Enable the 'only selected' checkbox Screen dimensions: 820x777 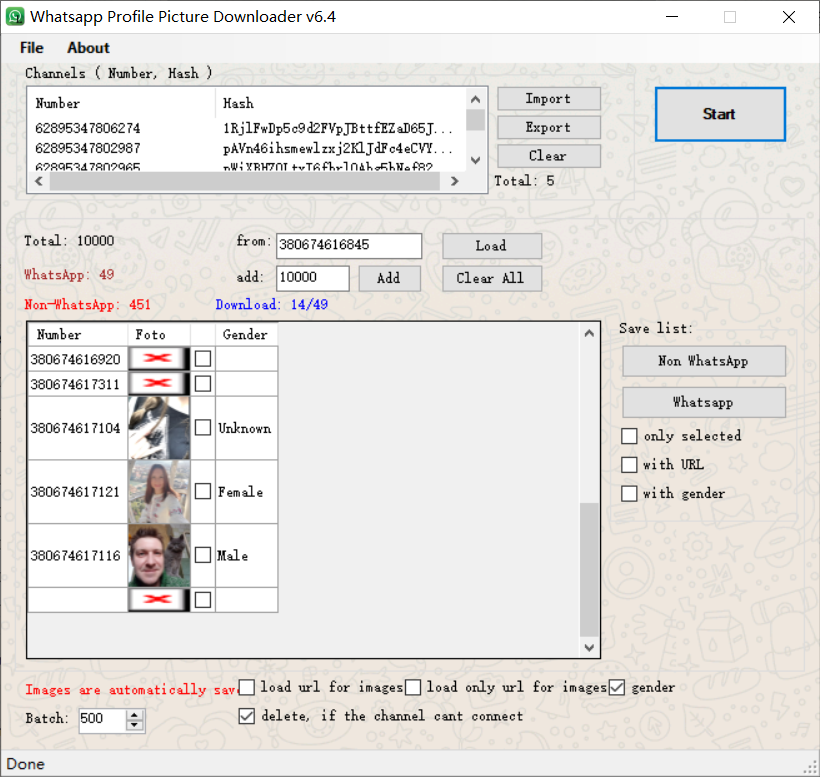pos(629,436)
